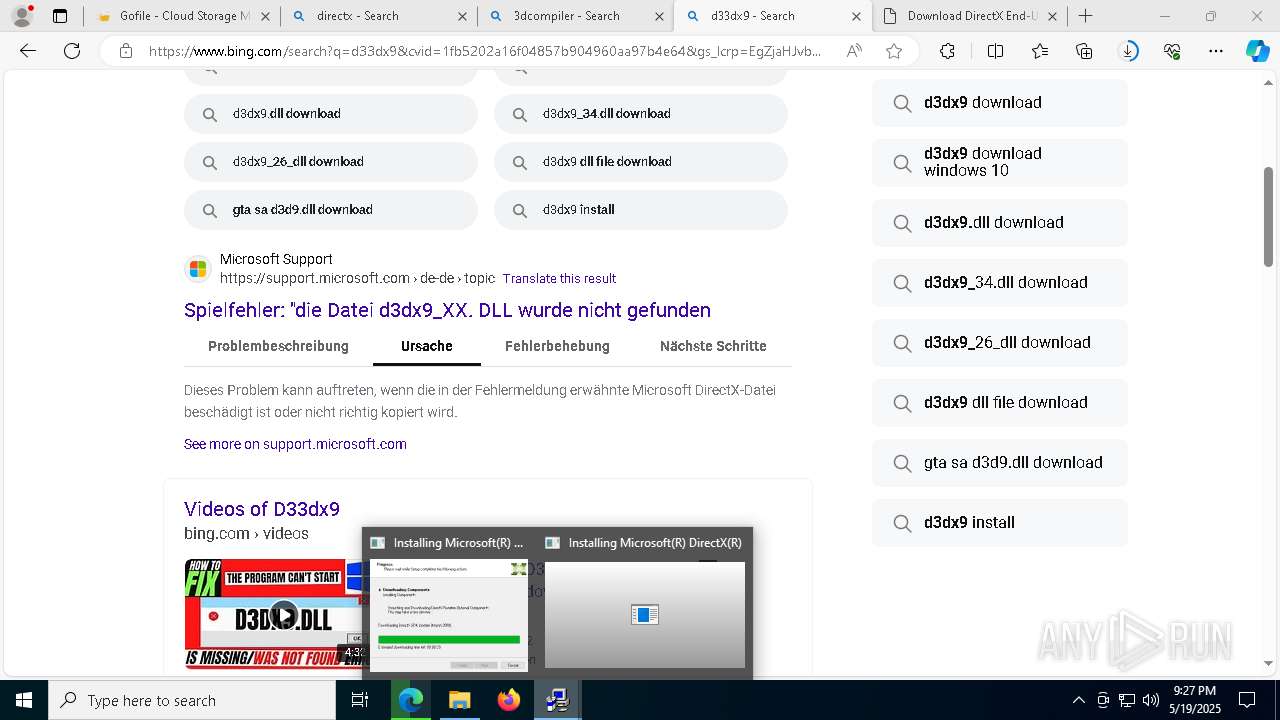
Task: Play the D3DX9.DLL is missing video
Action: [x=284, y=615]
